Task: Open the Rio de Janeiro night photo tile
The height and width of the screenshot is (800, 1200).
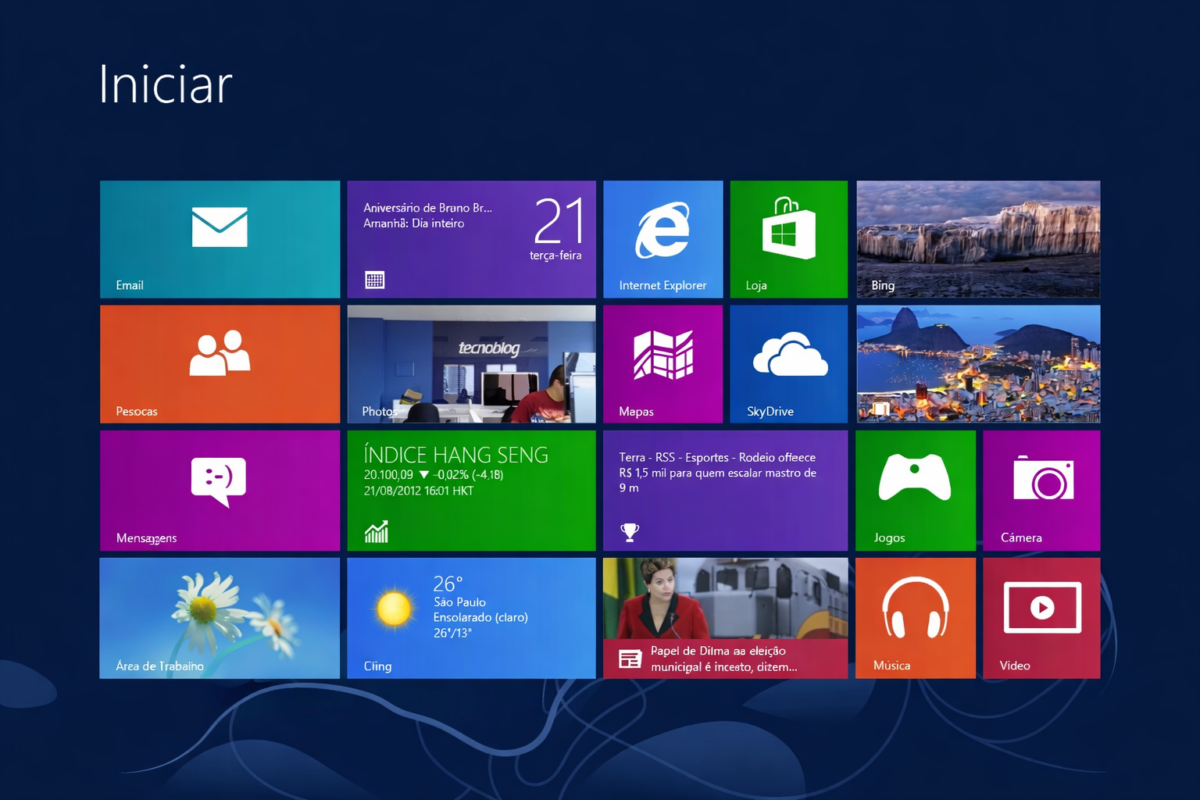Action: point(978,363)
